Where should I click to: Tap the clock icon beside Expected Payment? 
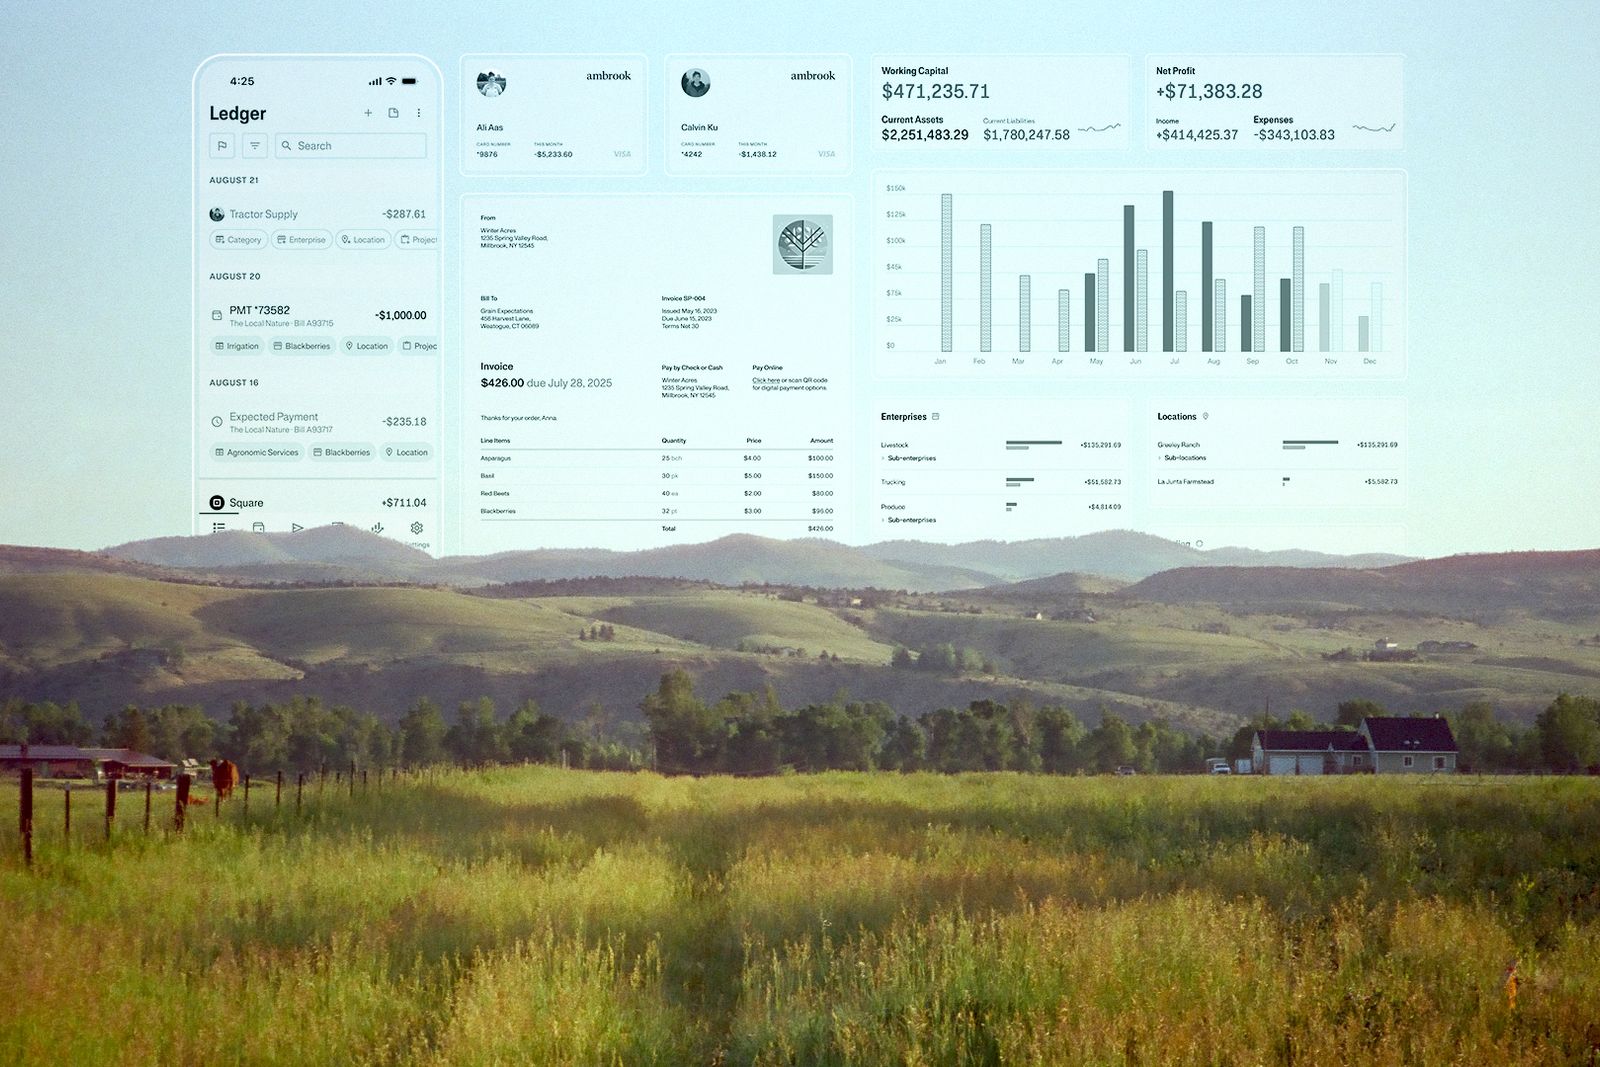pyautogui.click(x=217, y=422)
